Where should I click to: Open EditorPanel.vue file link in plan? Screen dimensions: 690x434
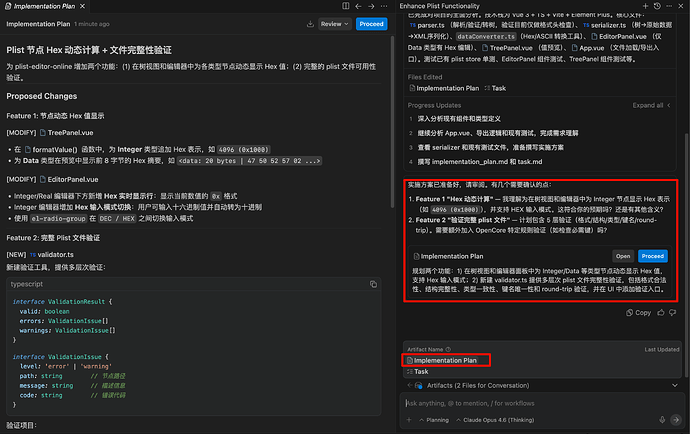69,179
